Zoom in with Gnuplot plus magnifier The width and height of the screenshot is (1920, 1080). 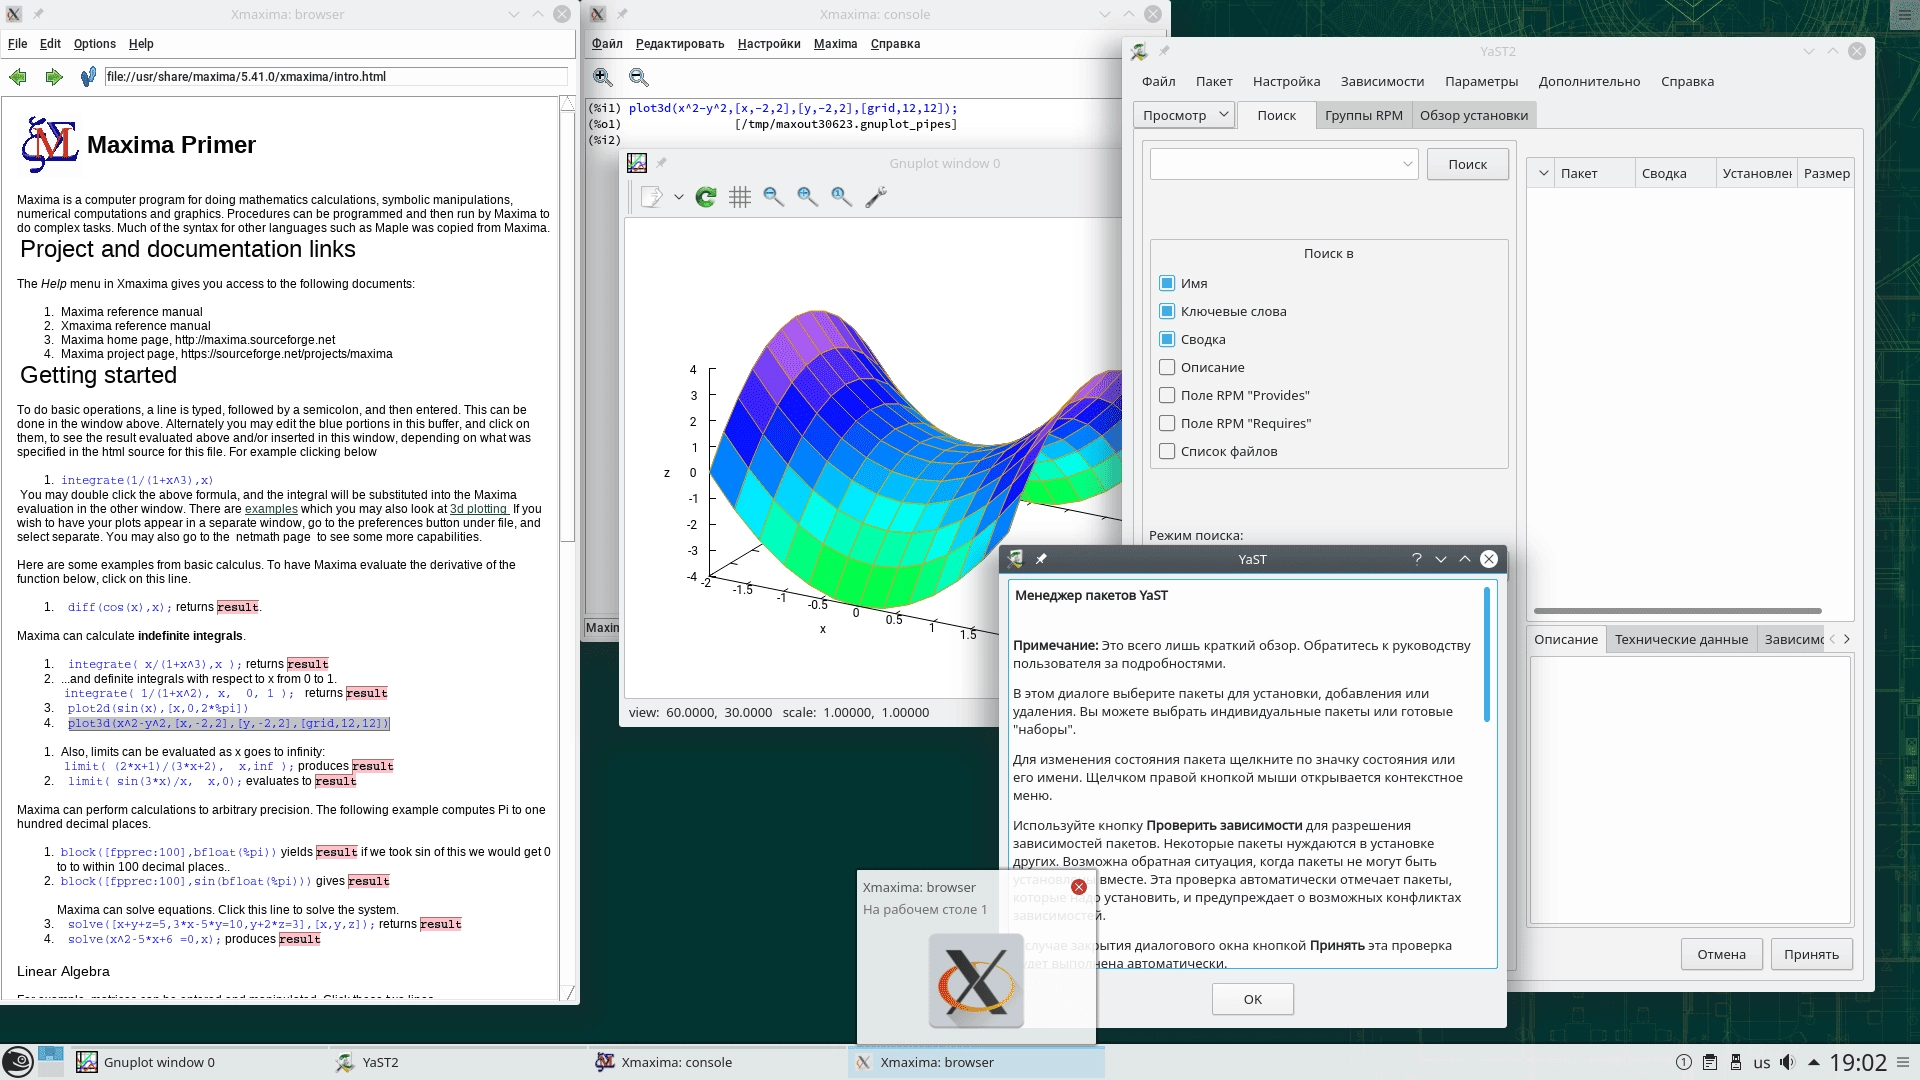(808, 197)
